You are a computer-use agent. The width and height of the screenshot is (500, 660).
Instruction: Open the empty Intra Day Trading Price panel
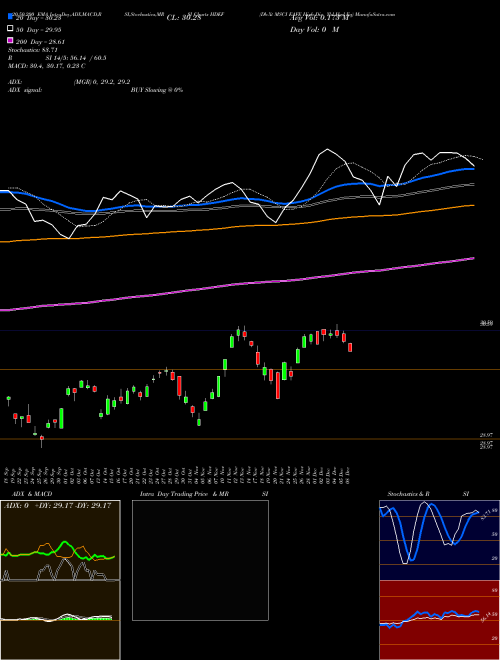click(x=200, y=560)
